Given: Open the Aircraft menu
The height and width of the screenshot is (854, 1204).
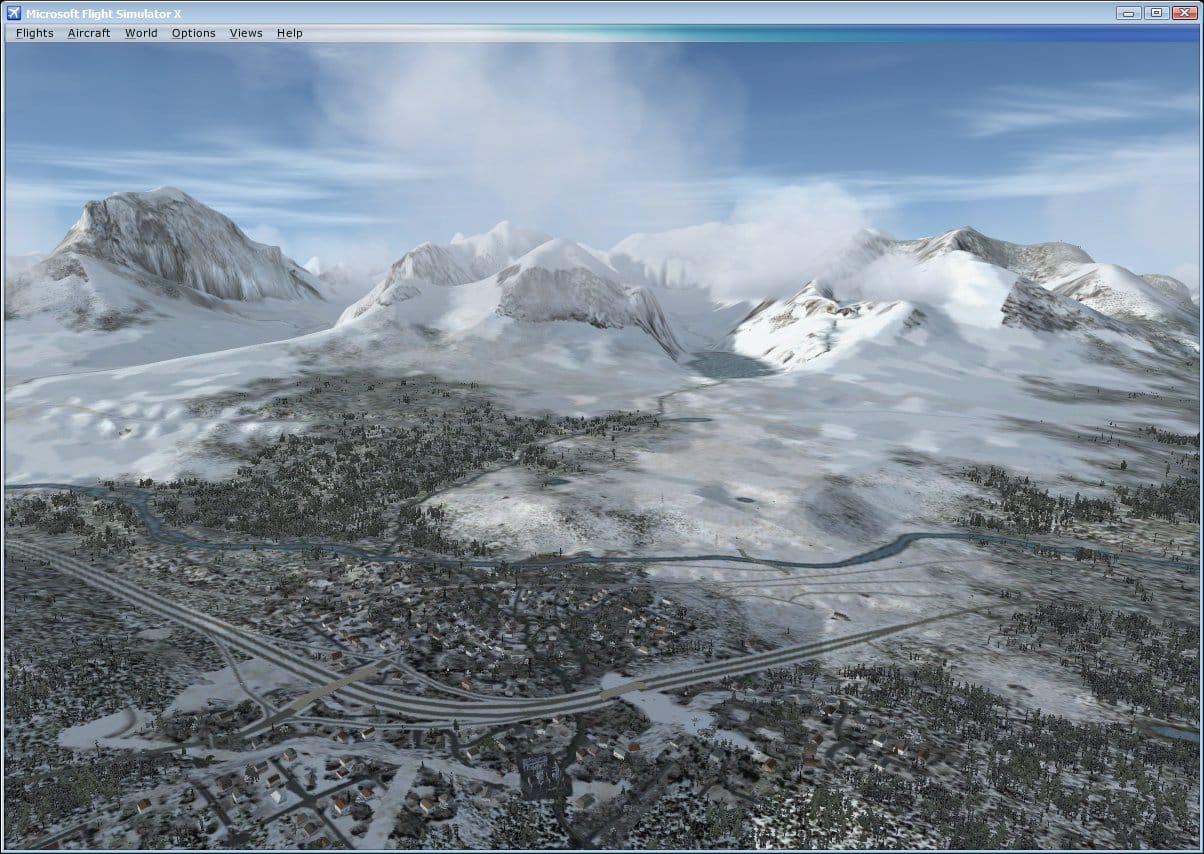Looking at the screenshot, I should coord(89,33).
